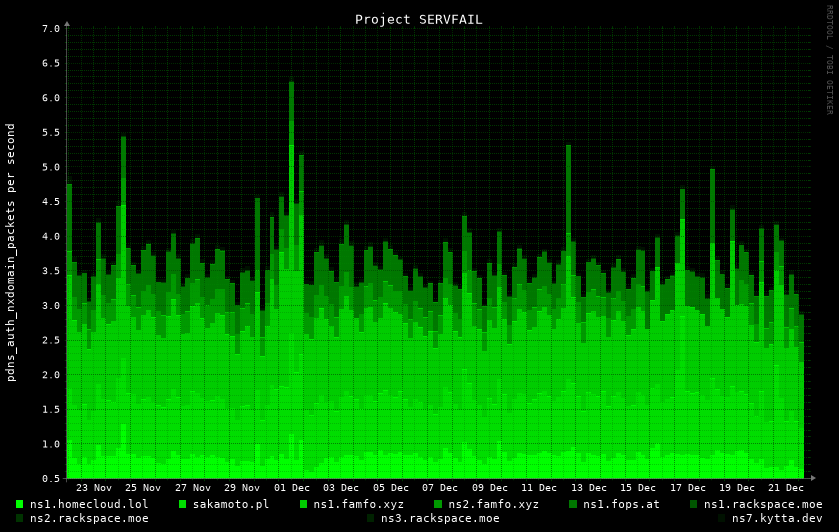Image resolution: width=839 pixels, height=532 pixels.
Task: Click the ns1.rackspace.moe legend color box
Action: coord(694,504)
